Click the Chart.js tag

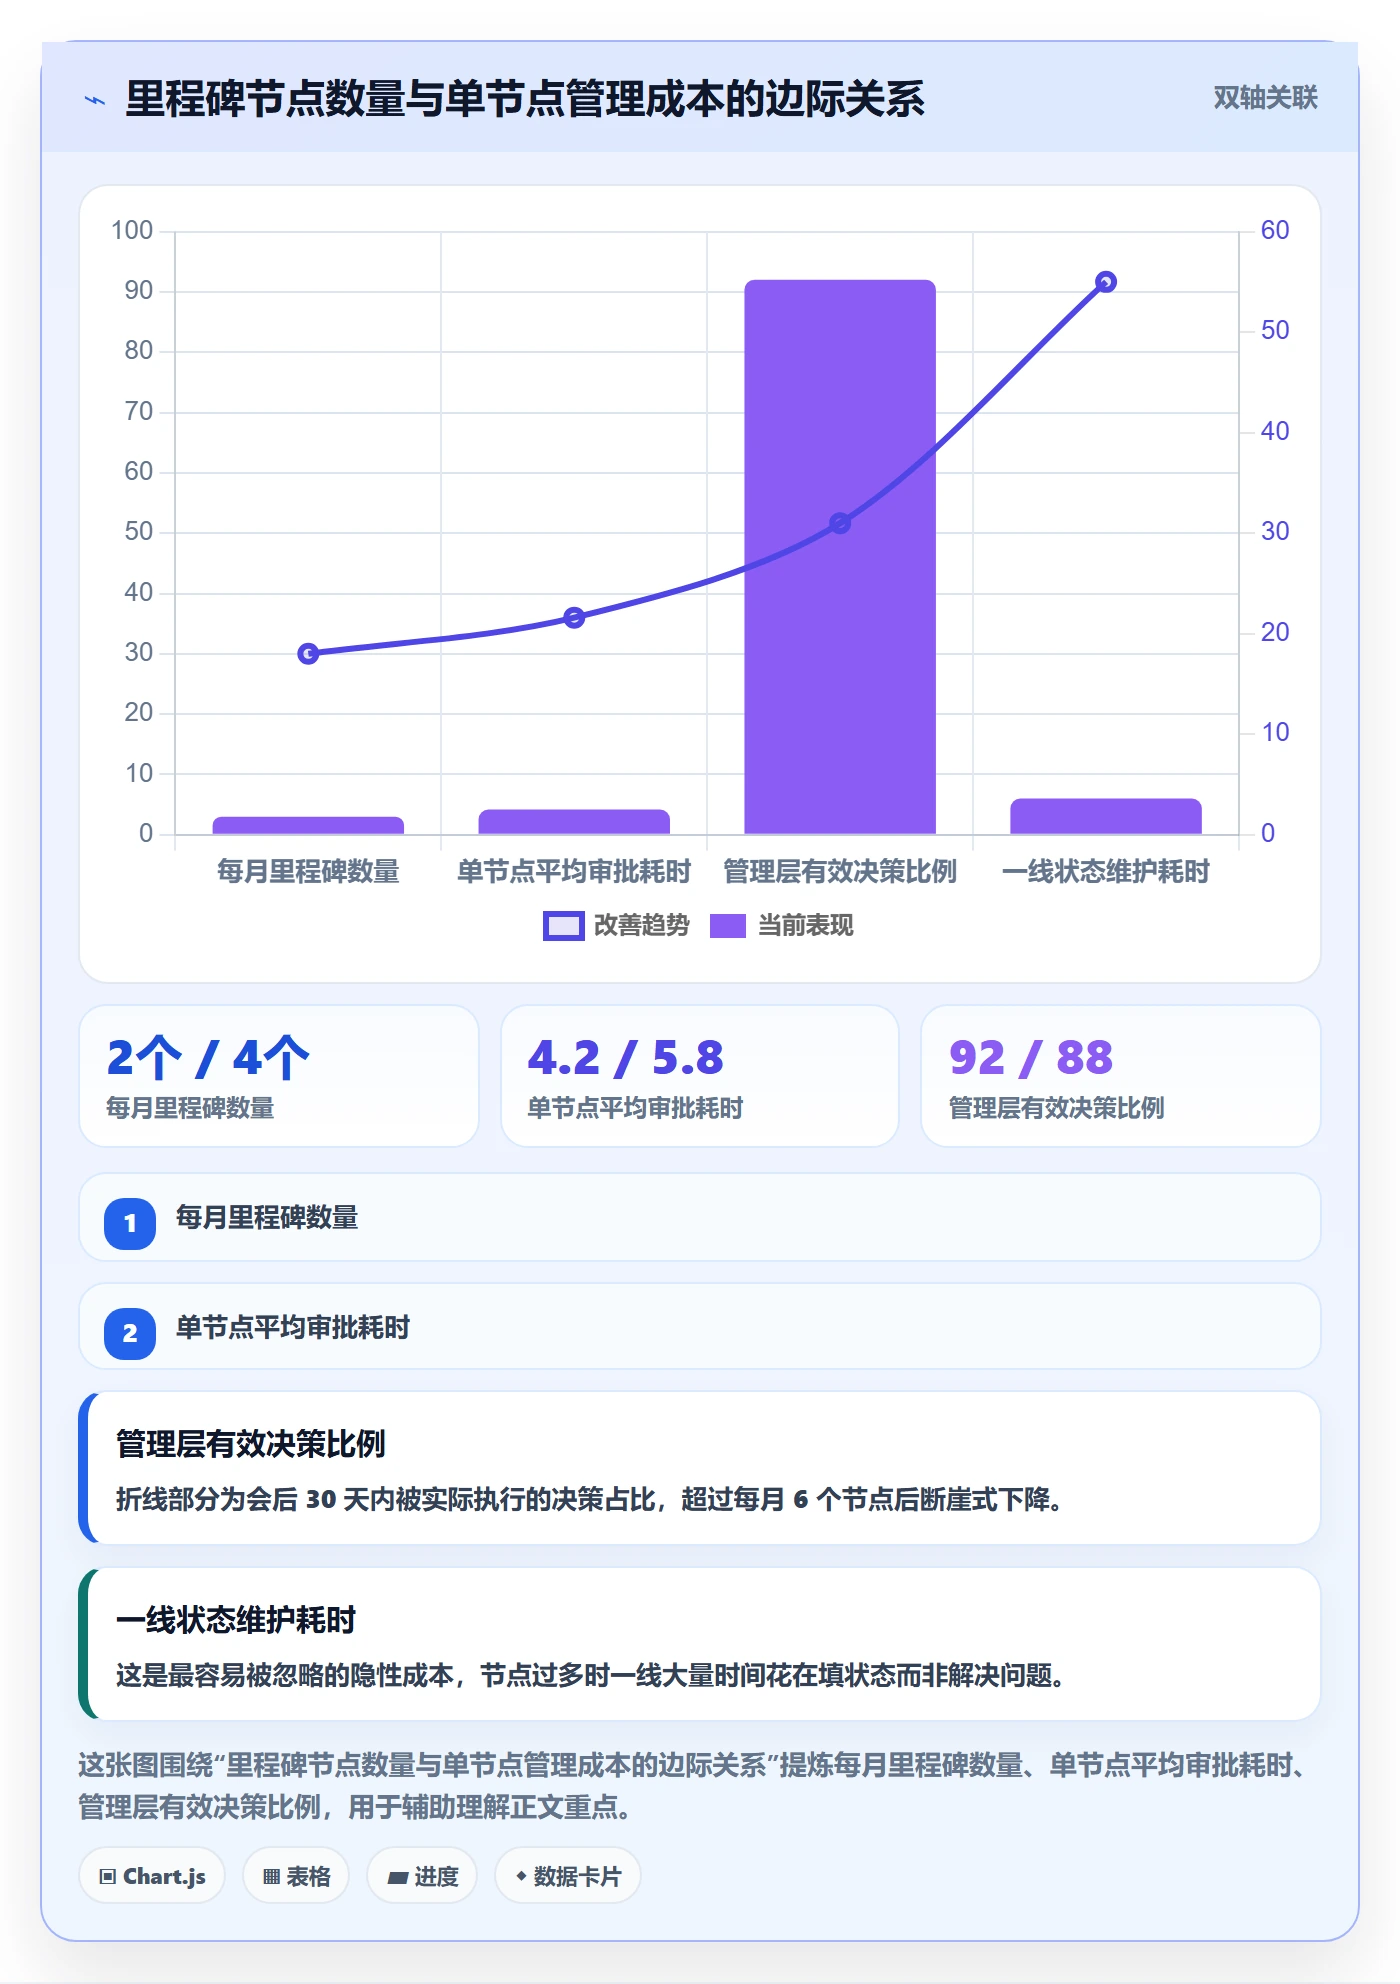pyautogui.click(x=152, y=1876)
